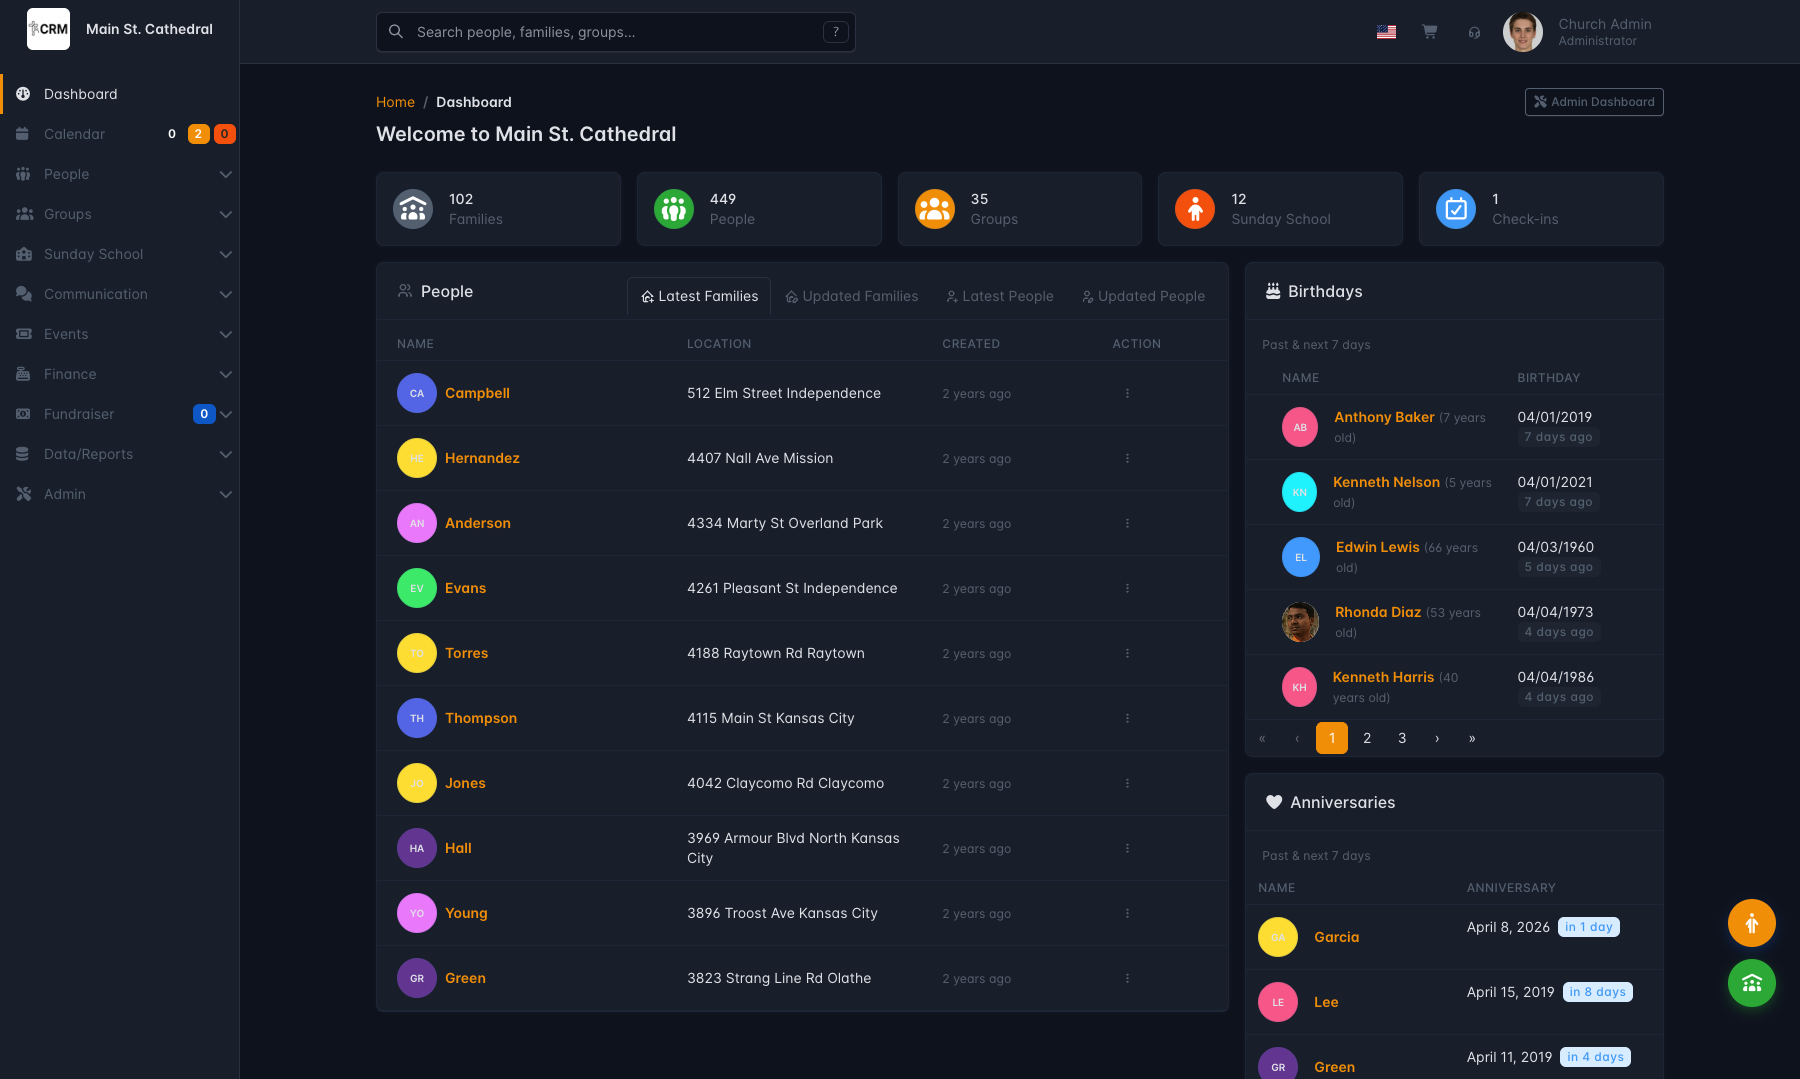
Task: Go to page 3 of birthdays
Action: pyautogui.click(x=1401, y=738)
